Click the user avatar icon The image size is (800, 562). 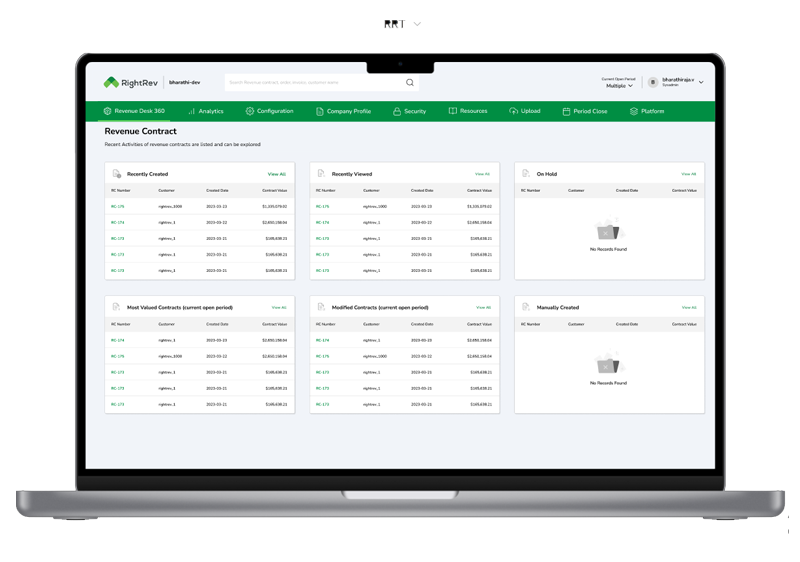(x=653, y=82)
